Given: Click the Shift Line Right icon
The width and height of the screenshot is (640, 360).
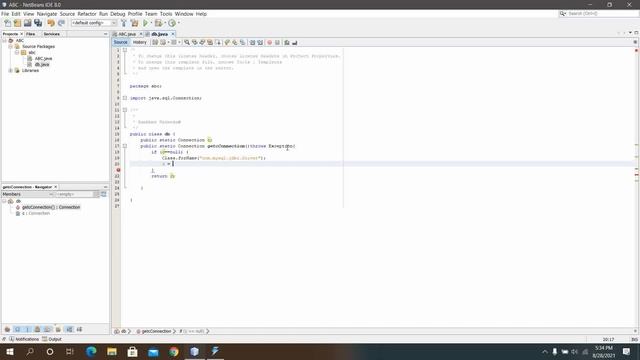Looking at the screenshot, I should click(x=260, y=42).
